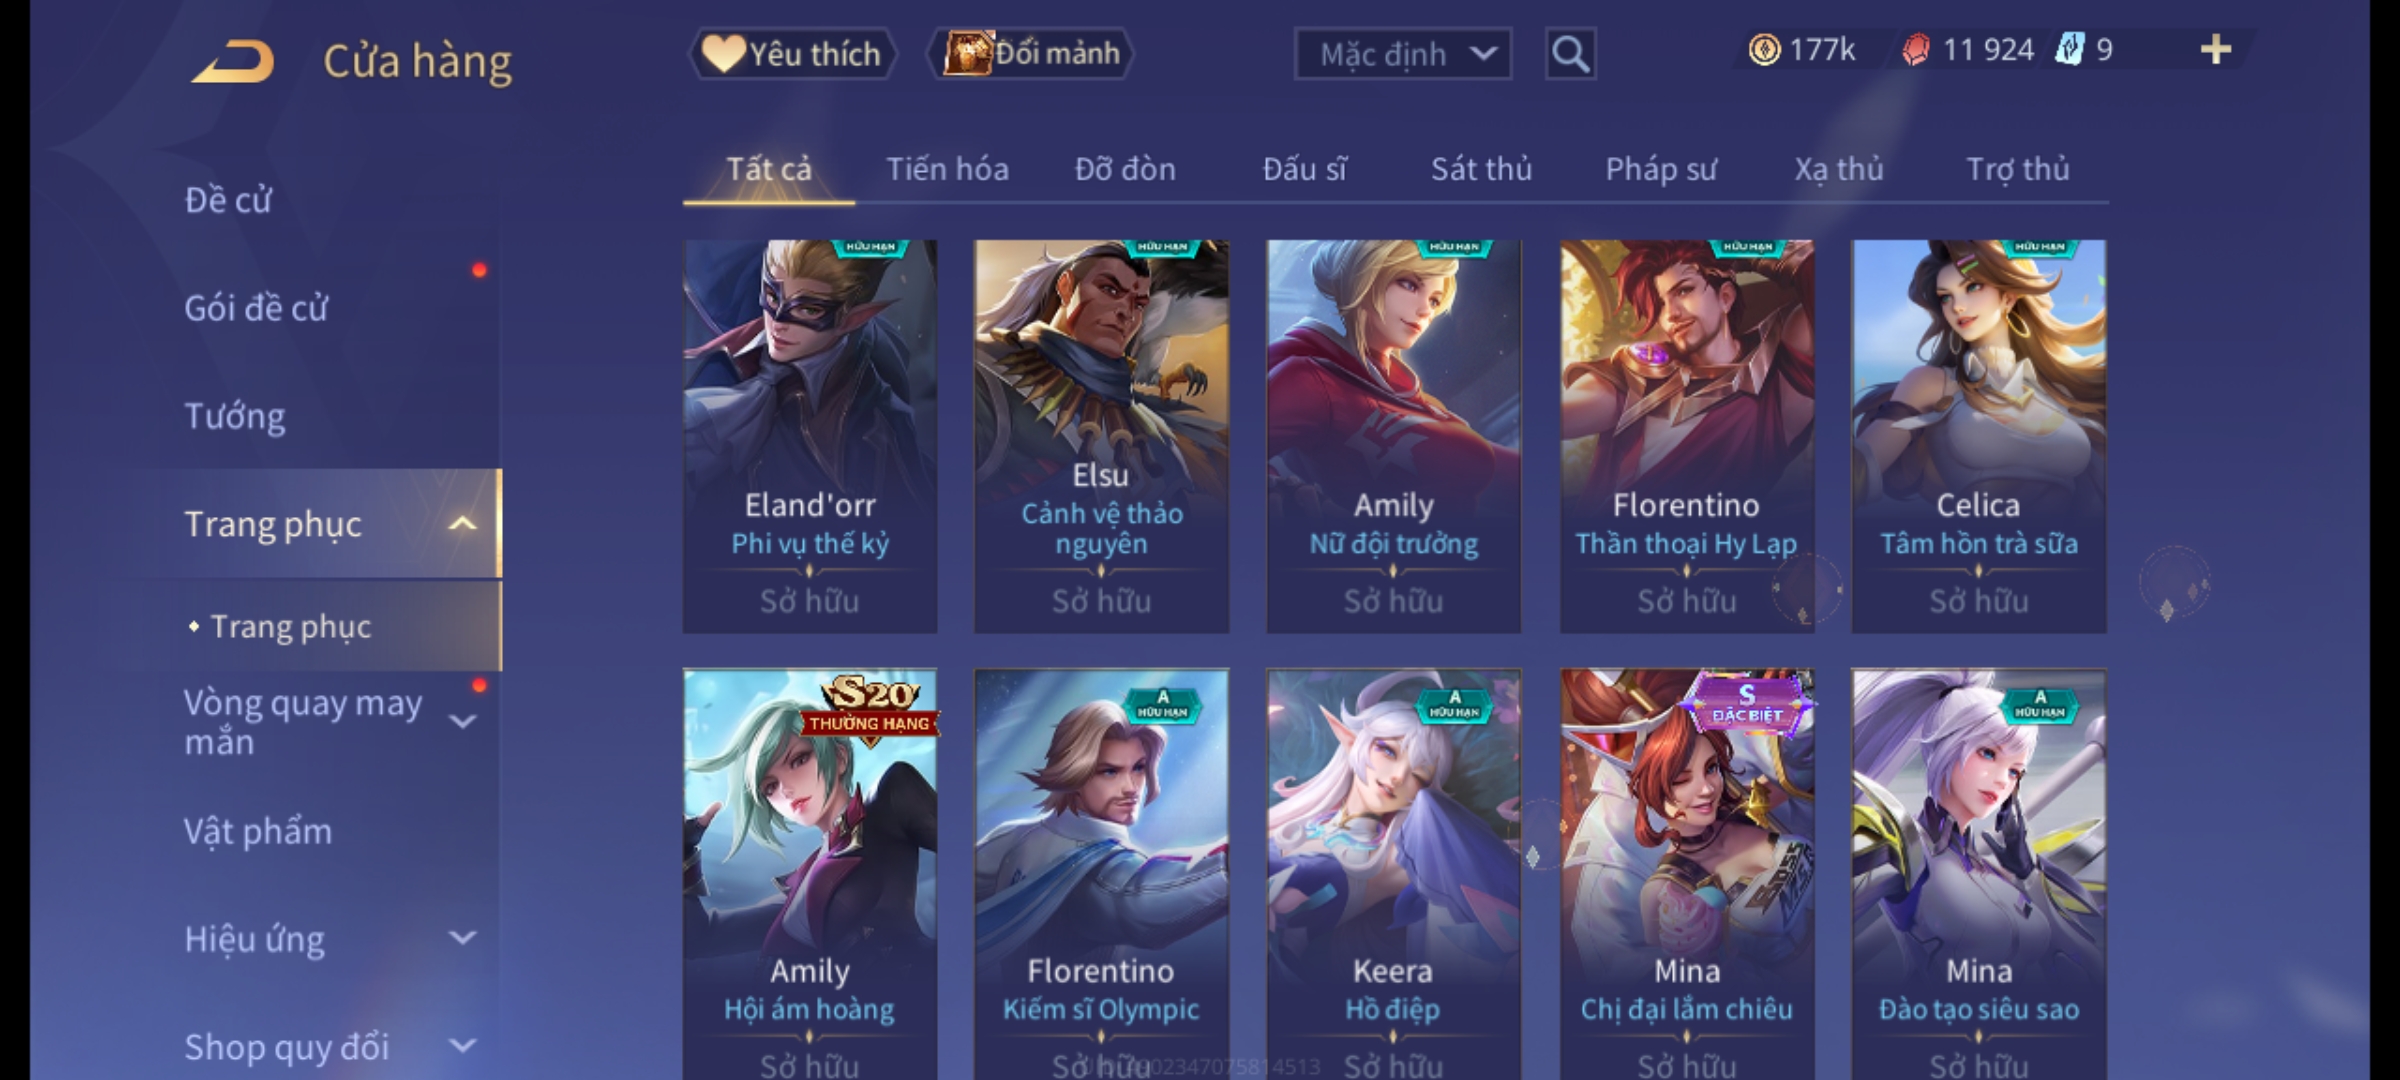Open Yêu thích favorites heart button
This screenshot has height=1080, width=2400.
point(792,54)
